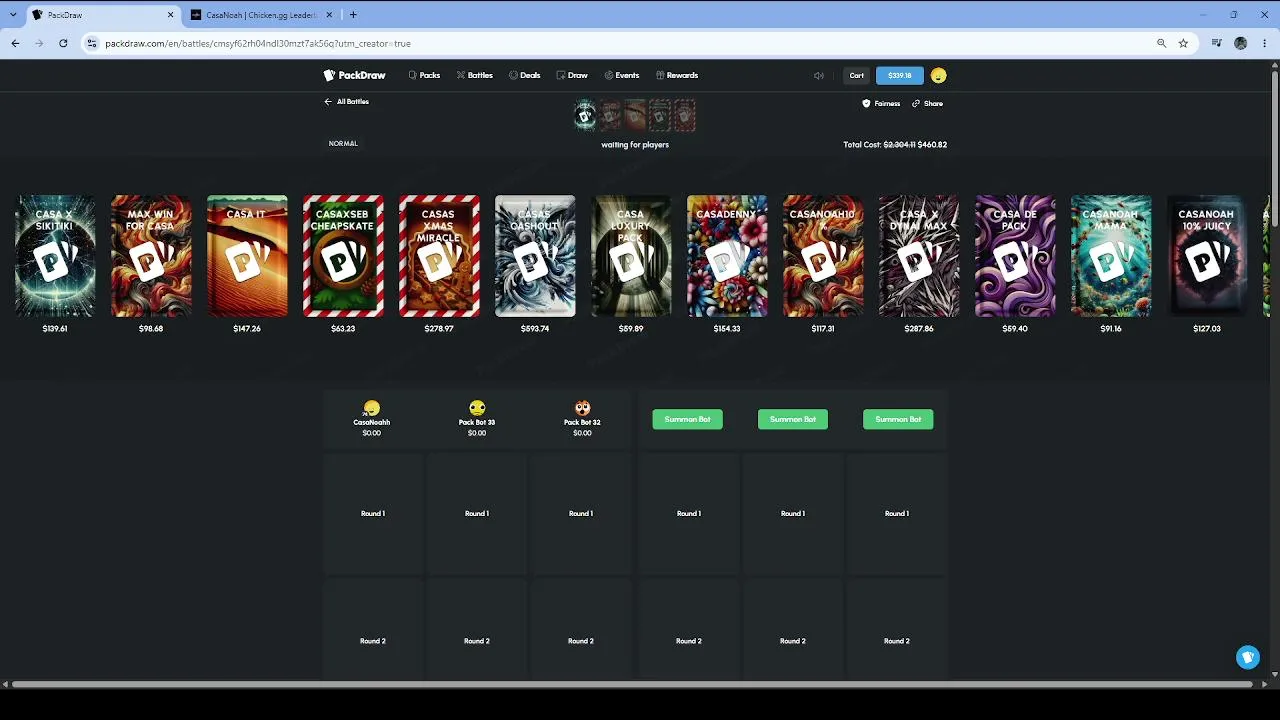Open the Cart
The height and width of the screenshot is (720, 1280).
(x=857, y=75)
